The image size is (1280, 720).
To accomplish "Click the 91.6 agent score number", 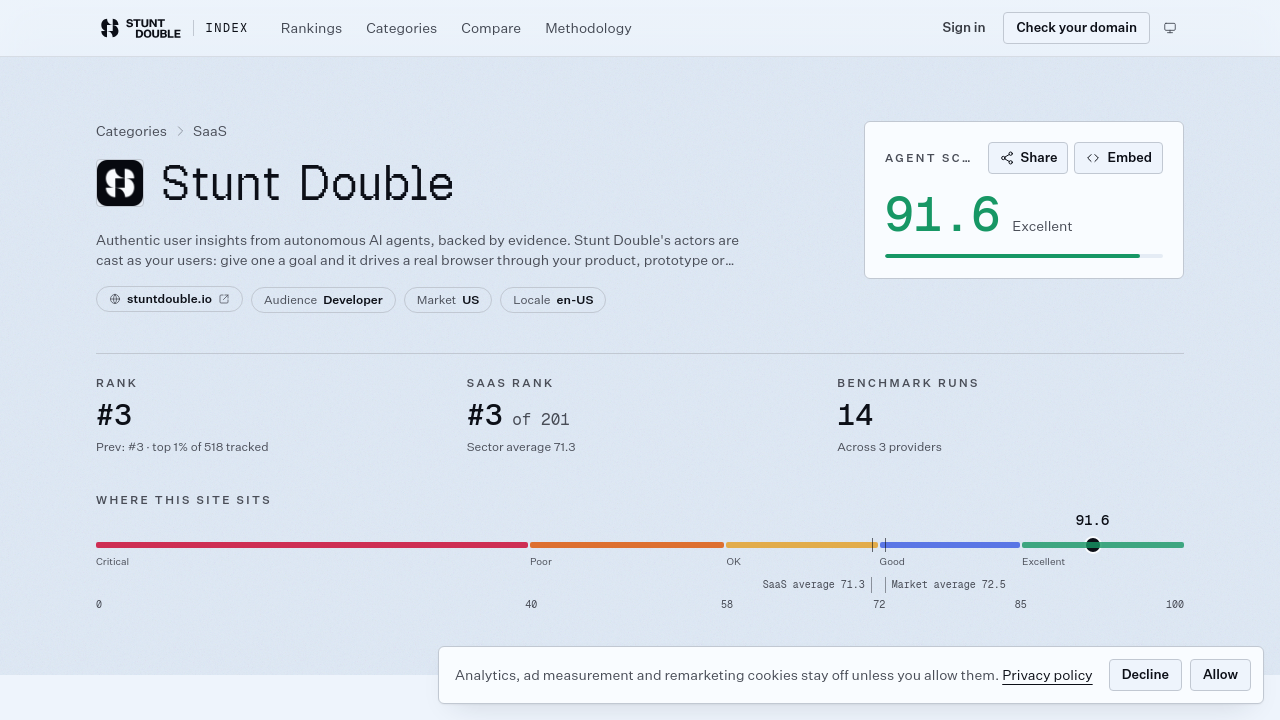I will [x=942, y=216].
